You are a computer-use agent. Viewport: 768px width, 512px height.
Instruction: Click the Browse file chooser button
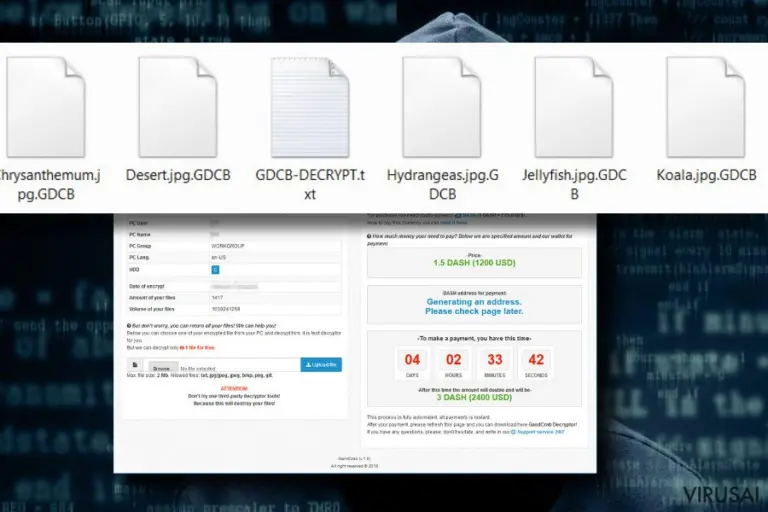pos(161,368)
